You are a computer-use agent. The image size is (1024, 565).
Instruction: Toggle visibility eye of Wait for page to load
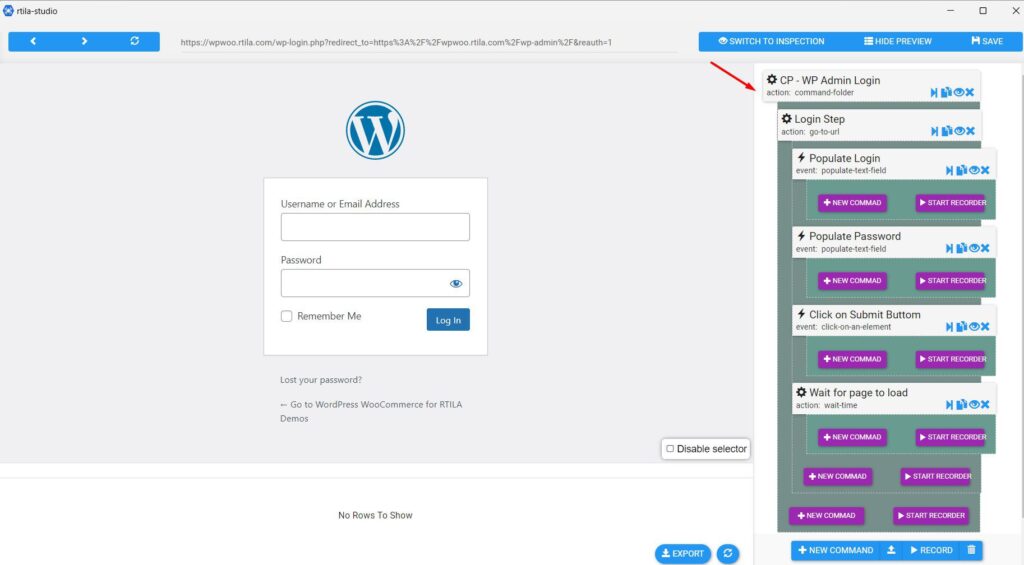coord(974,405)
